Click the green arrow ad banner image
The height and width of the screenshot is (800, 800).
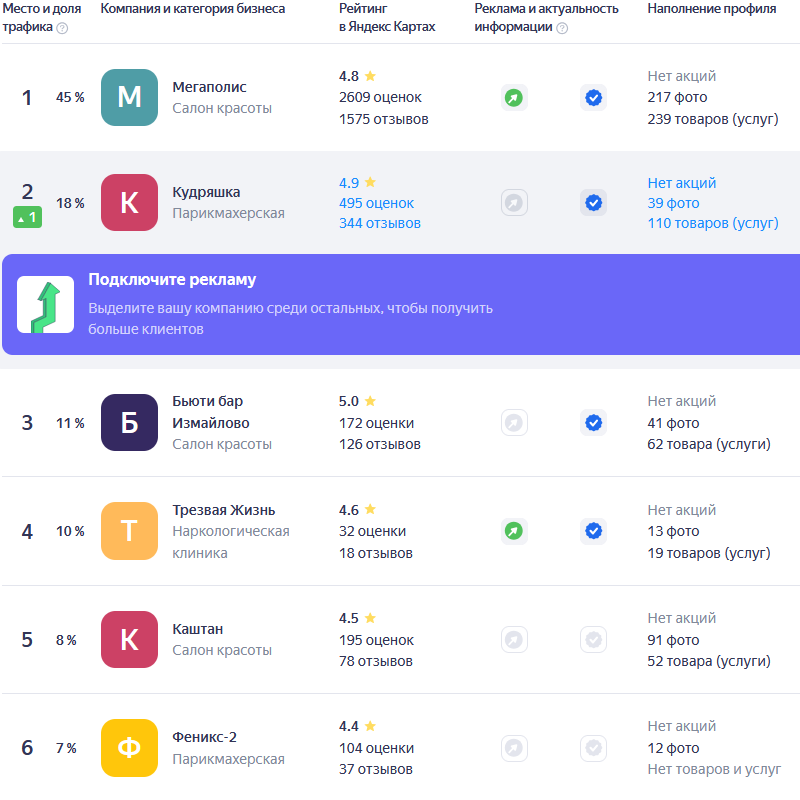(45, 305)
